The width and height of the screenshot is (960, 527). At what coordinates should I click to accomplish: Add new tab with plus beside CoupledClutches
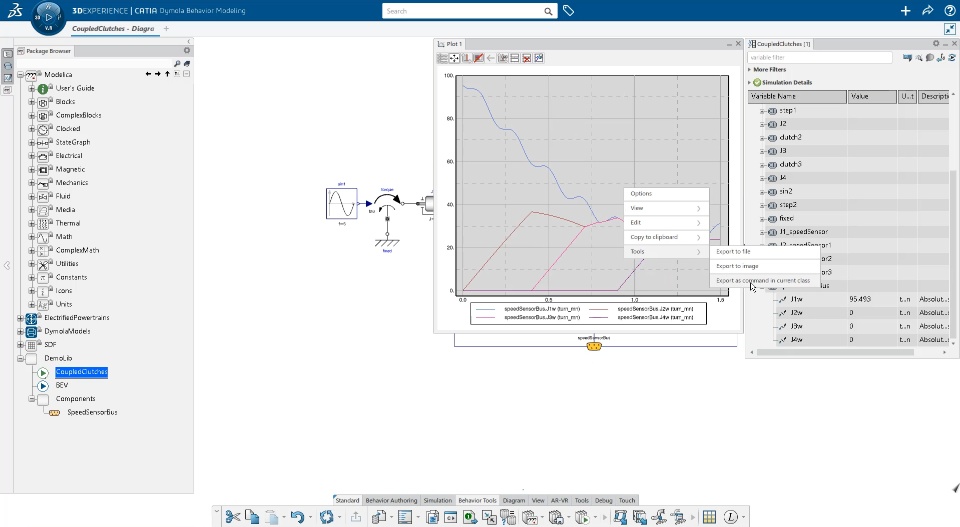[166, 28]
